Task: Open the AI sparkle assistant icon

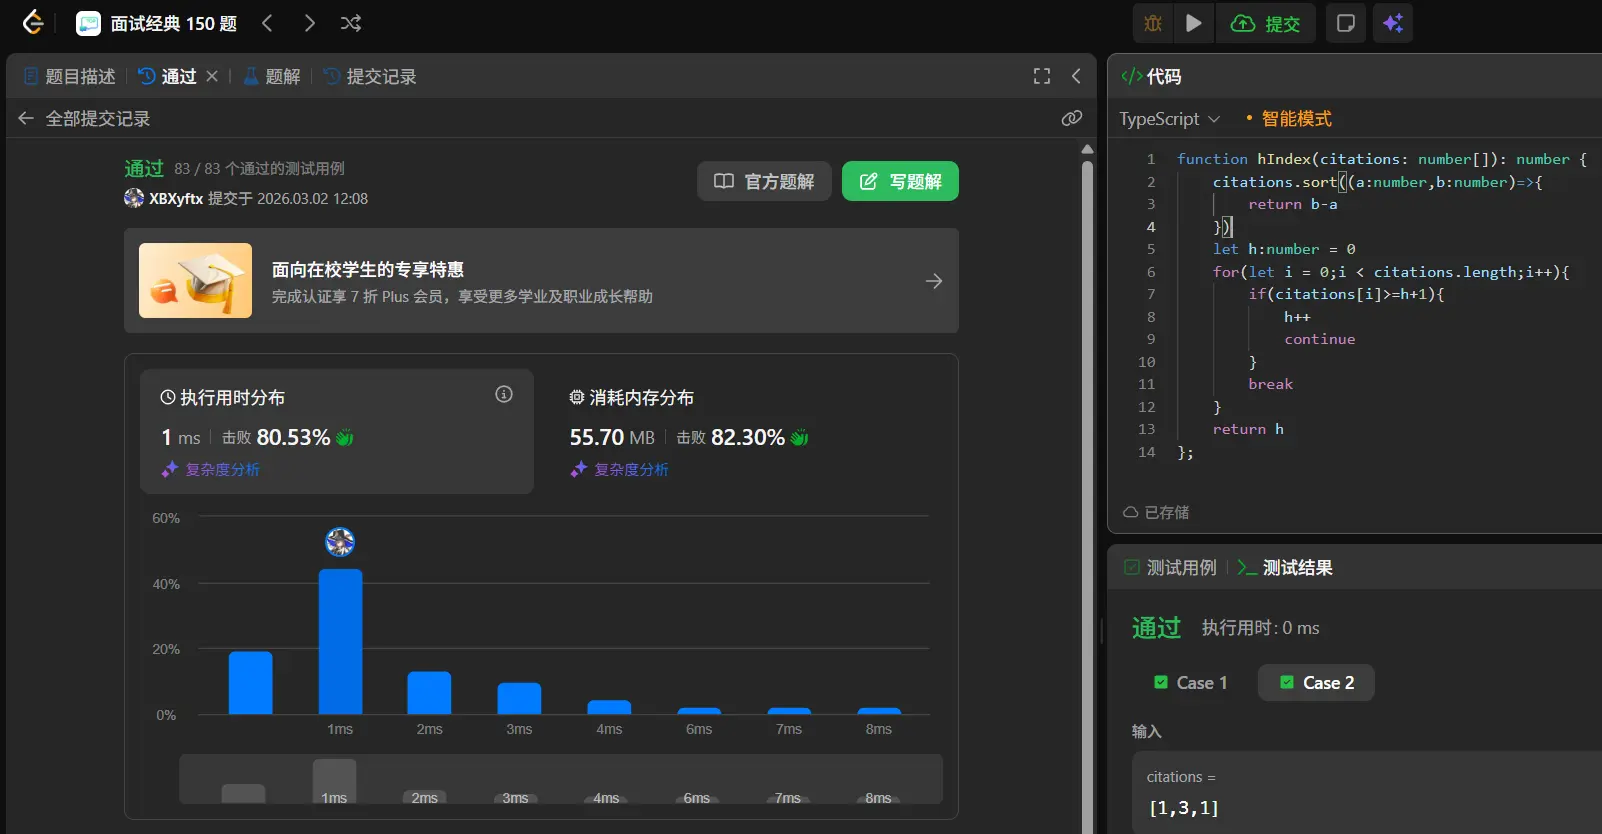Action: click(x=1393, y=23)
